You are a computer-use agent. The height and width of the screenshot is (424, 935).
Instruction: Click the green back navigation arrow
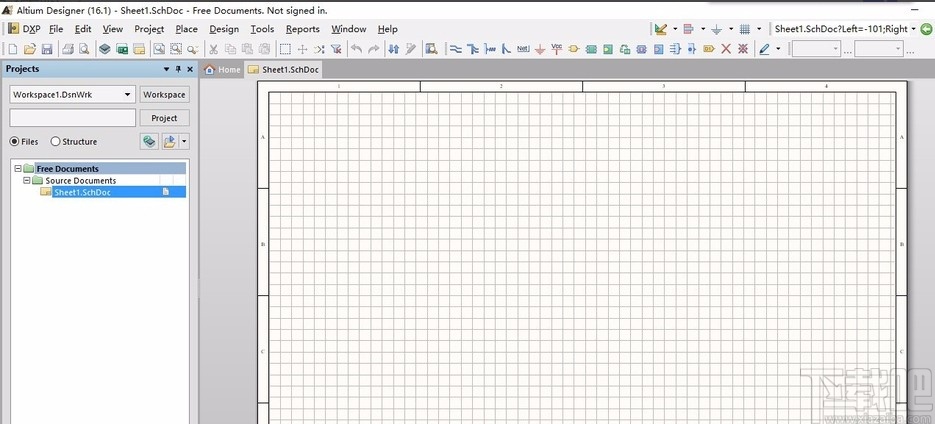(926, 29)
